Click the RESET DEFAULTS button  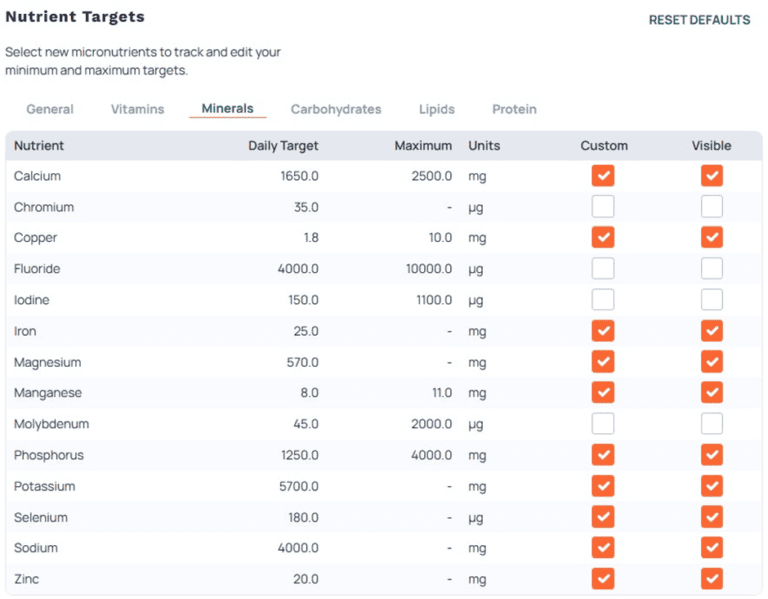699,20
